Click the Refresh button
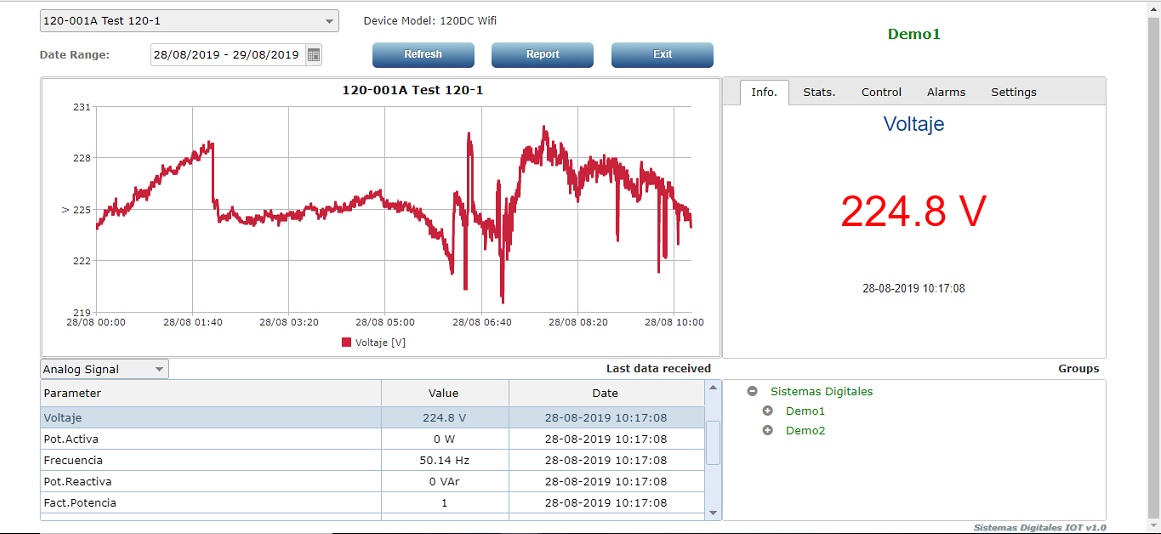Viewport: 1161px width, 534px height. click(x=423, y=55)
